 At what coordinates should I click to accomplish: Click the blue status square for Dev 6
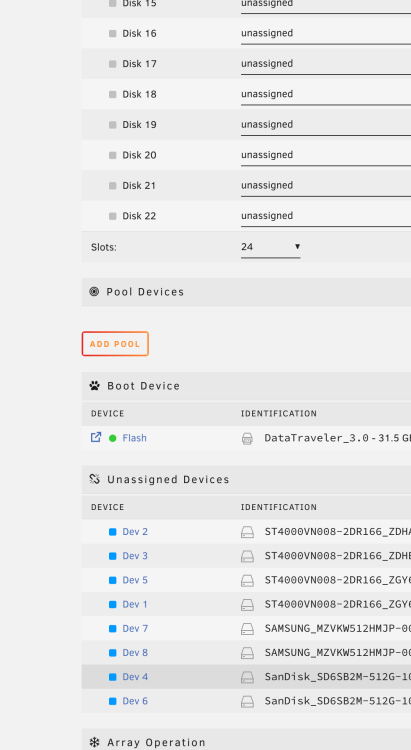click(112, 701)
